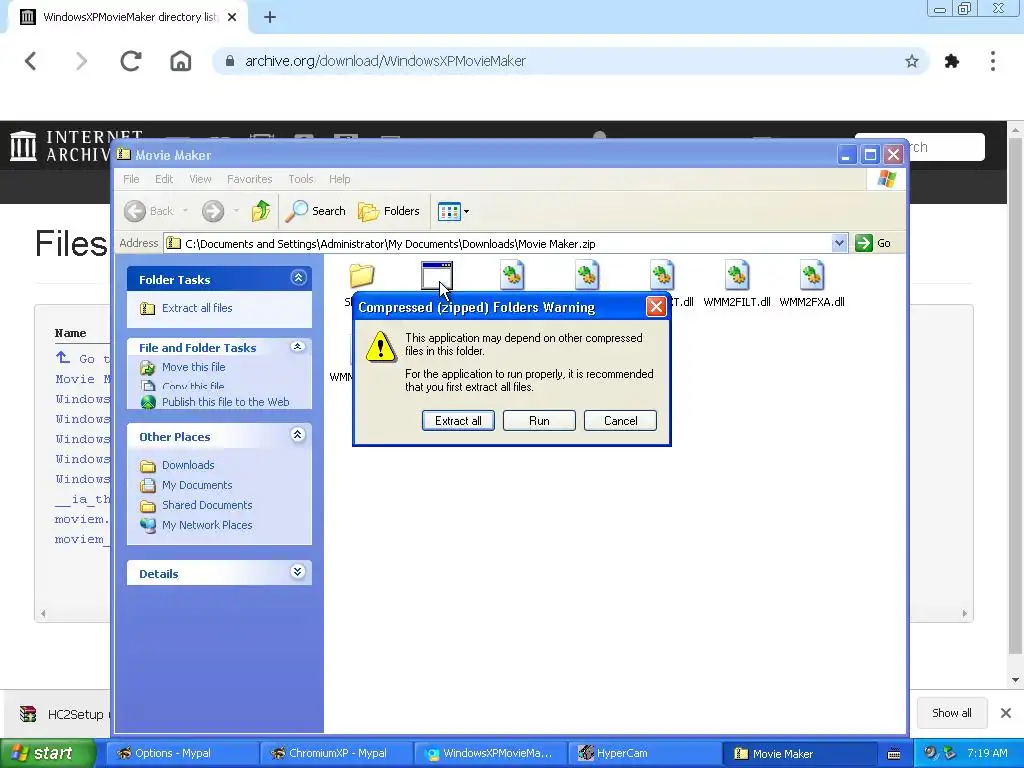Select the WMM2FILT.dll file
Screen dimensions: 1024x768
click(737, 284)
